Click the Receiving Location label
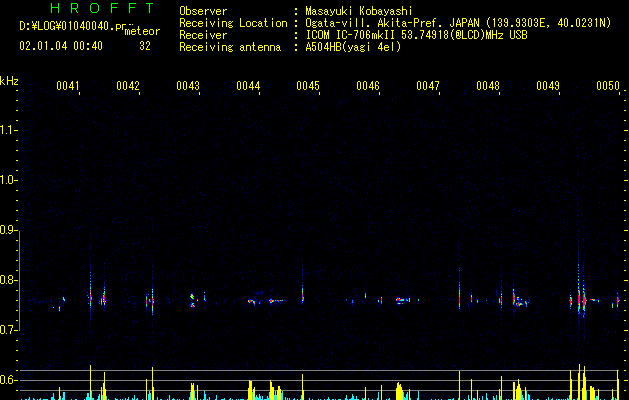This screenshot has width=629, height=400. [x=233, y=23]
